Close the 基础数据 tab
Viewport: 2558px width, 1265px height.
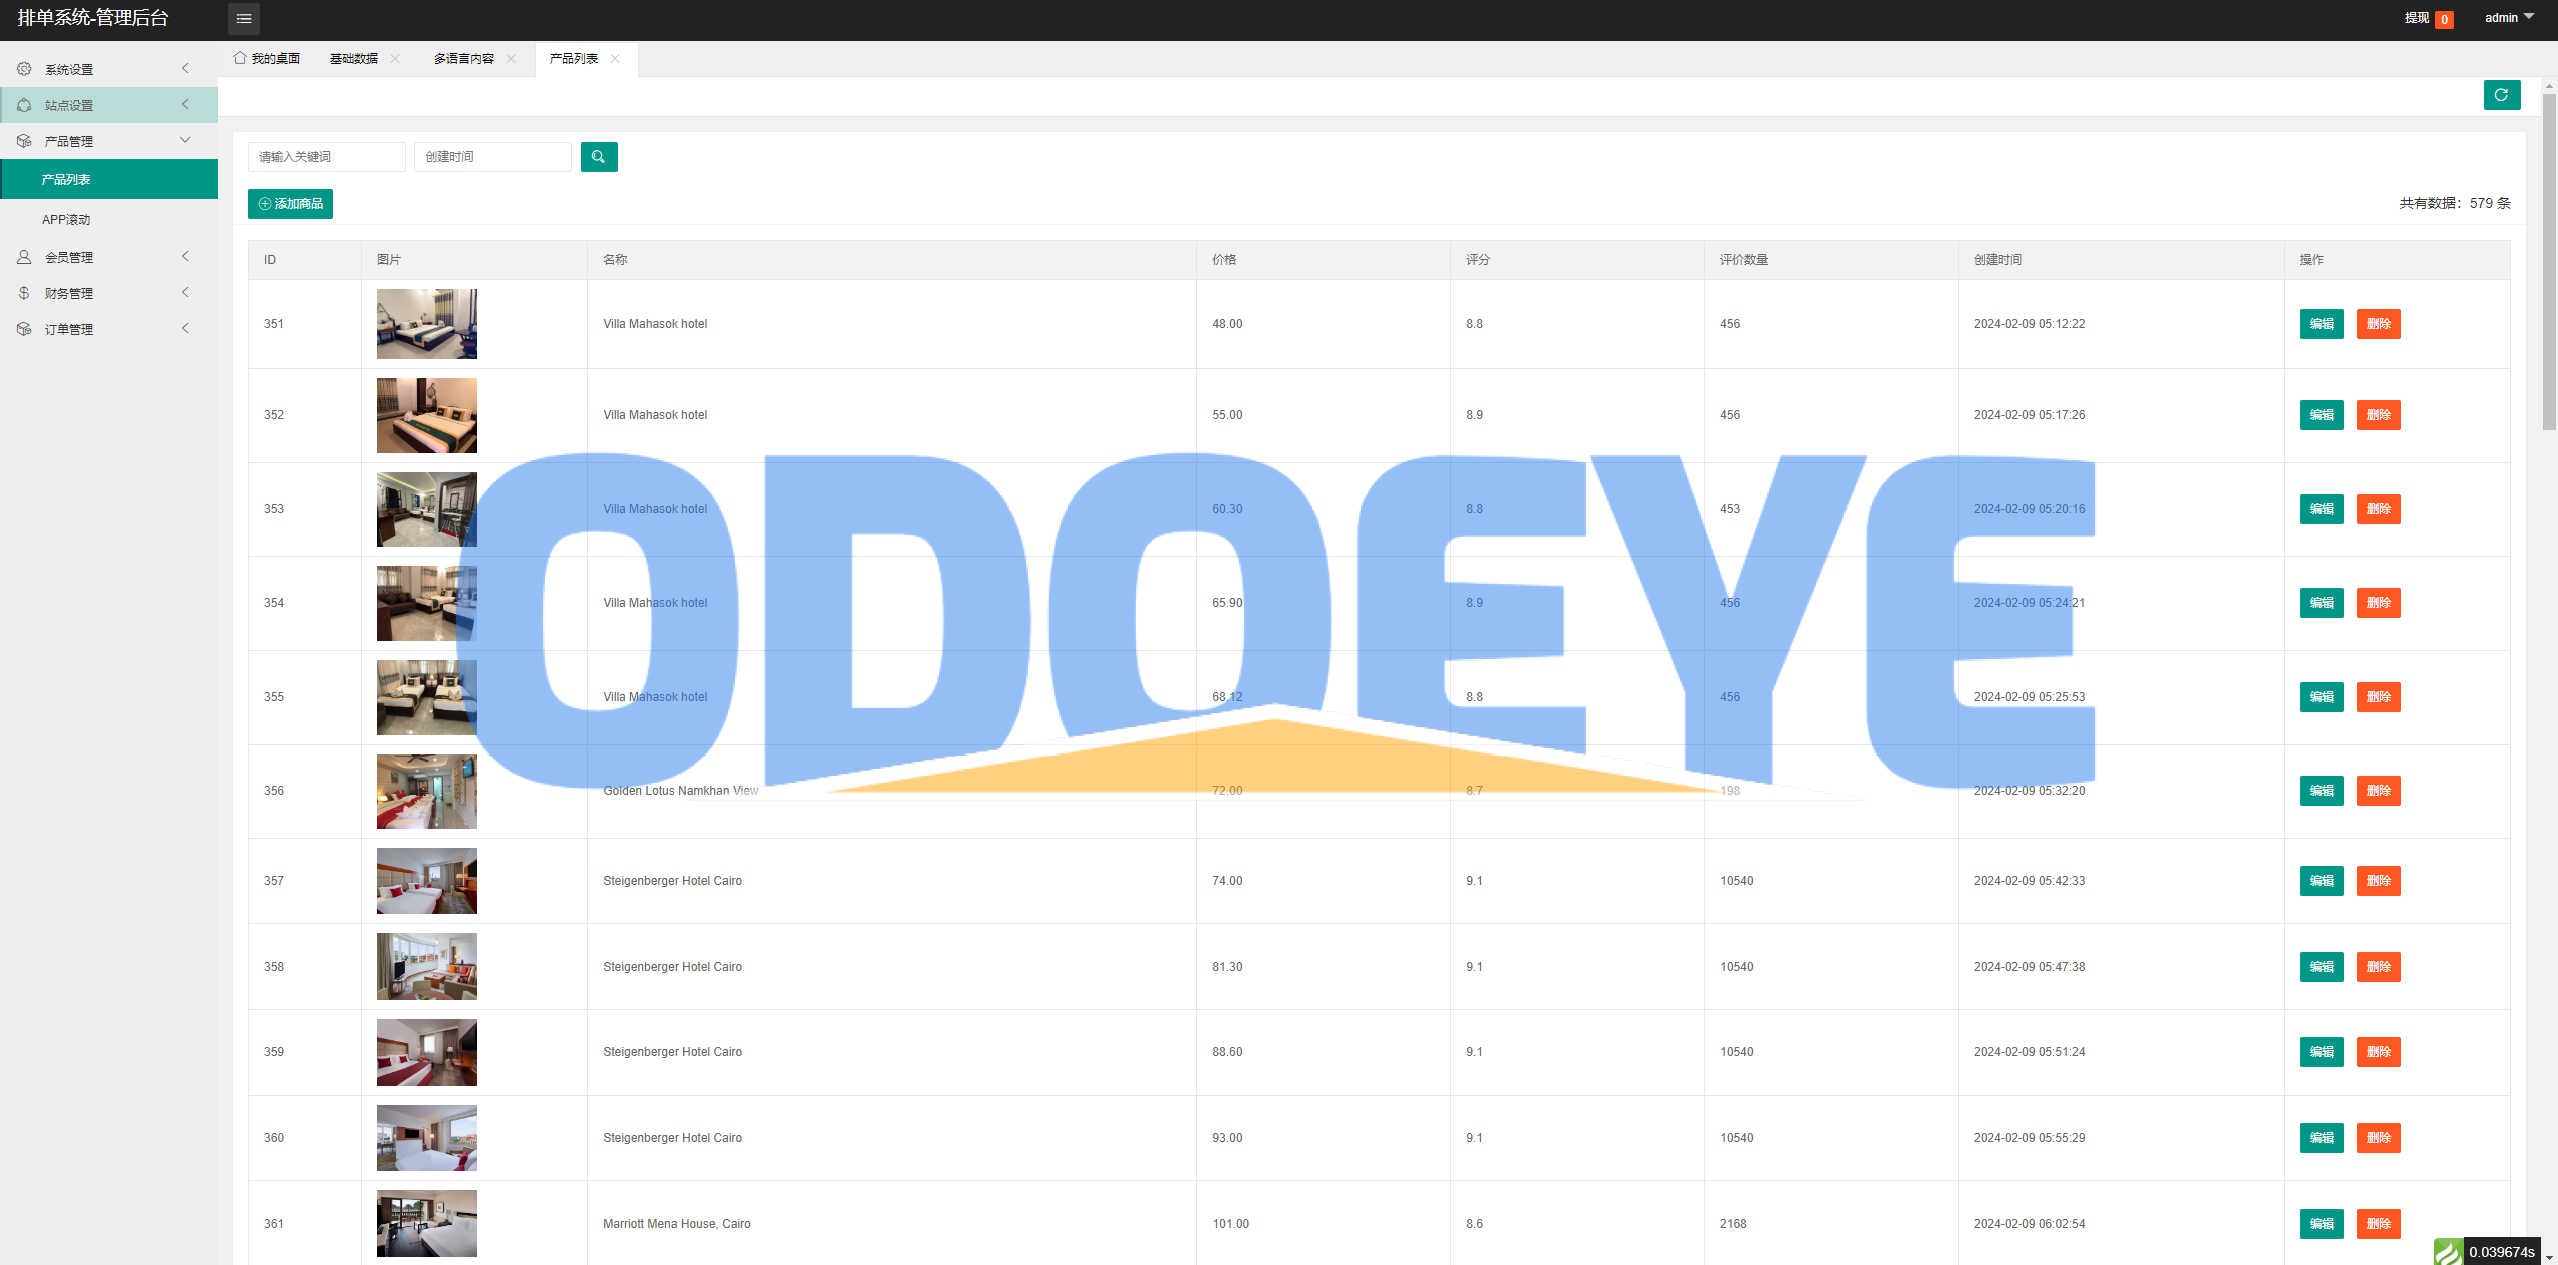(x=395, y=59)
